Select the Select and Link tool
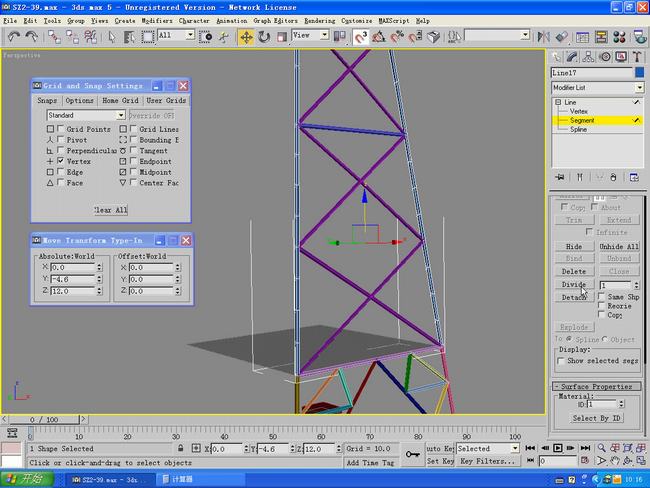The image size is (650, 488). (54, 37)
